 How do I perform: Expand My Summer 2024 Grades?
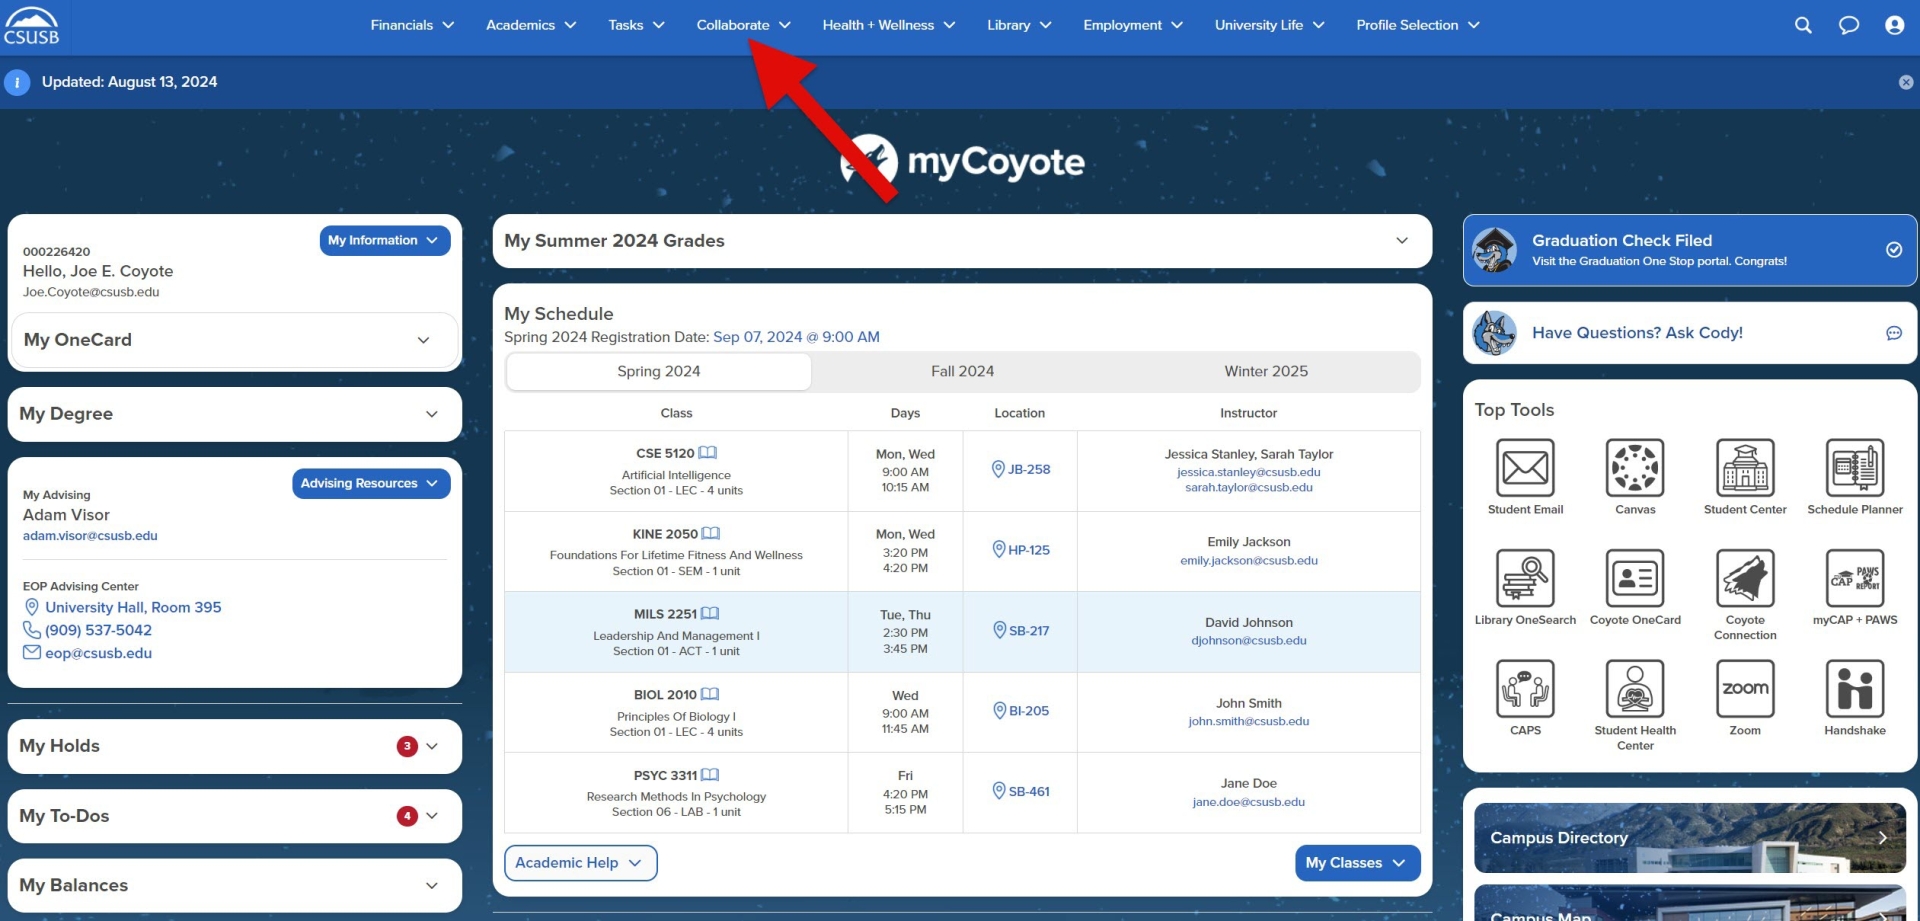pyautogui.click(x=962, y=241)
